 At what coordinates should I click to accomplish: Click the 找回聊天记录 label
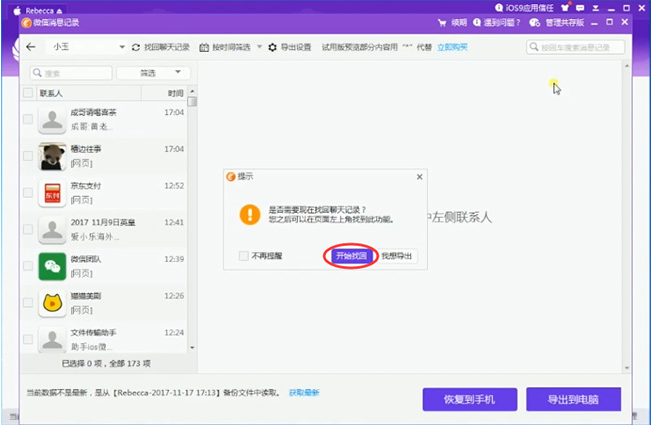pos(167,47)
